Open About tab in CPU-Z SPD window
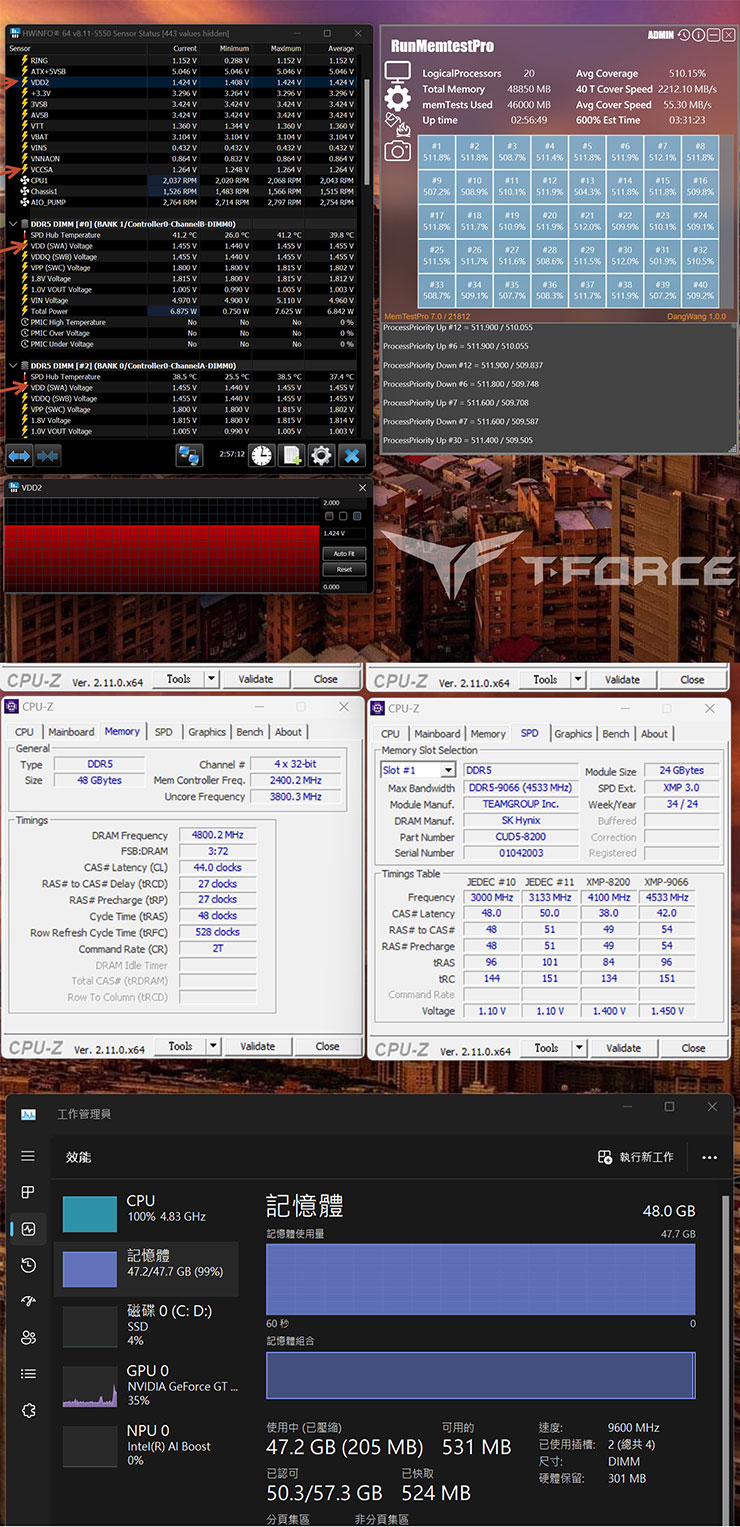 click(655, 733)
